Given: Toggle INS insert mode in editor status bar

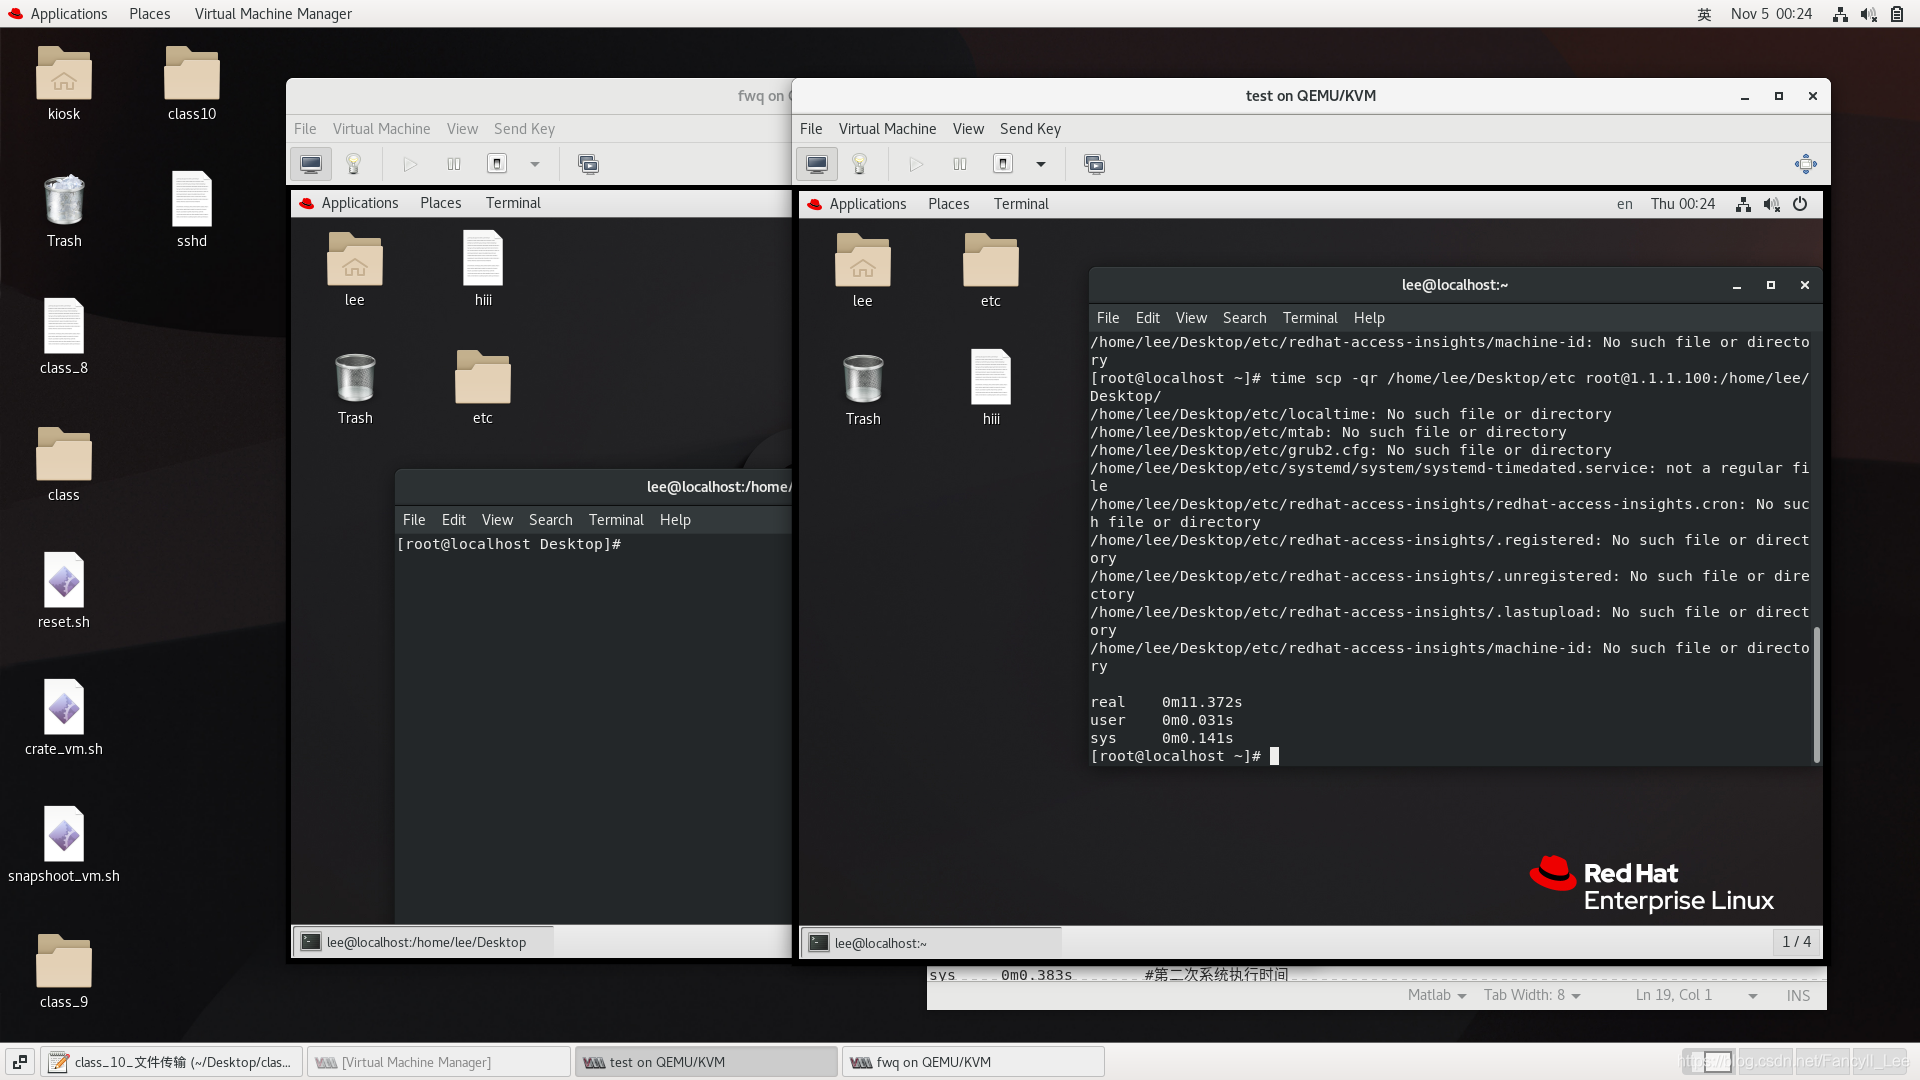Looking at the screenshot, I should tap(1798, 995).
